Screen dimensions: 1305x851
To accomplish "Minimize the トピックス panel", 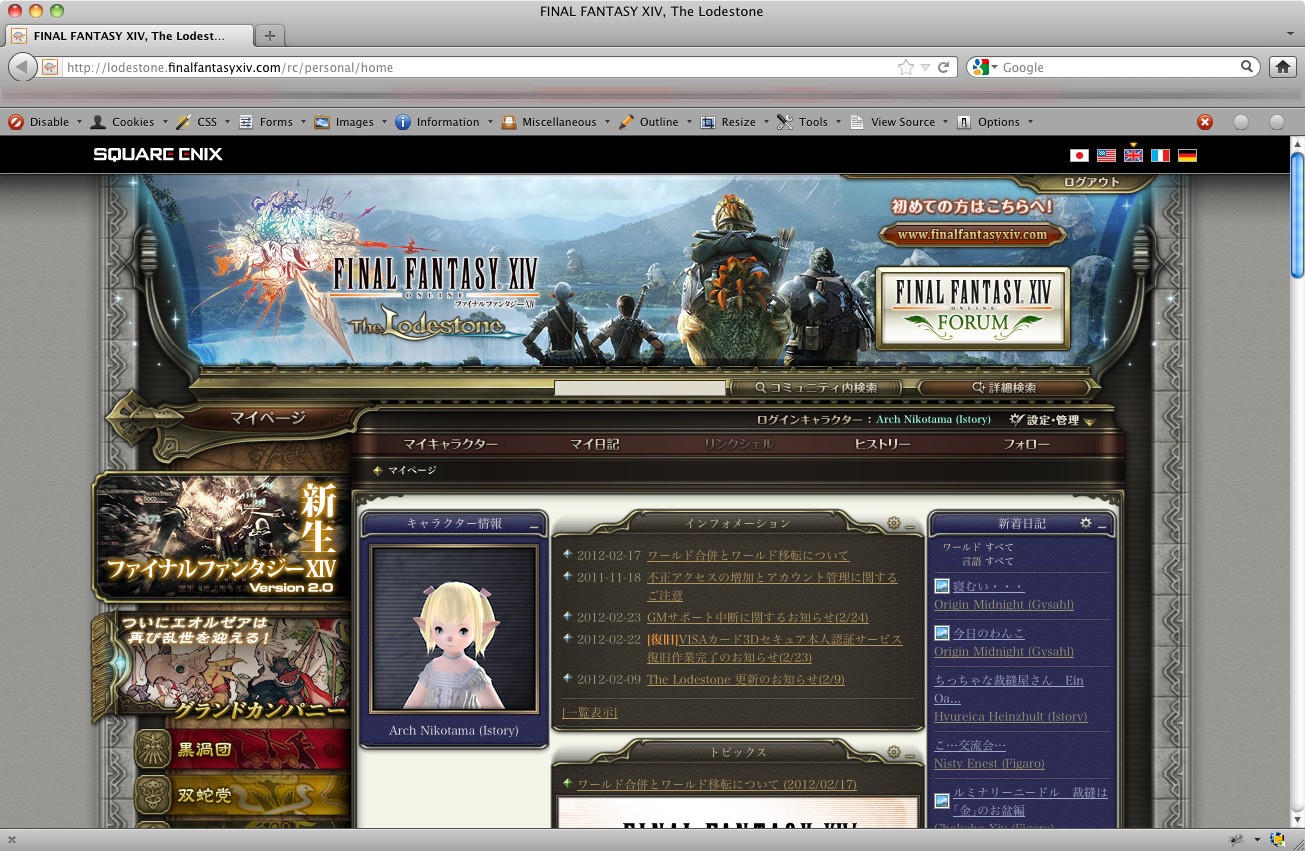I will [x=909, y=754].
